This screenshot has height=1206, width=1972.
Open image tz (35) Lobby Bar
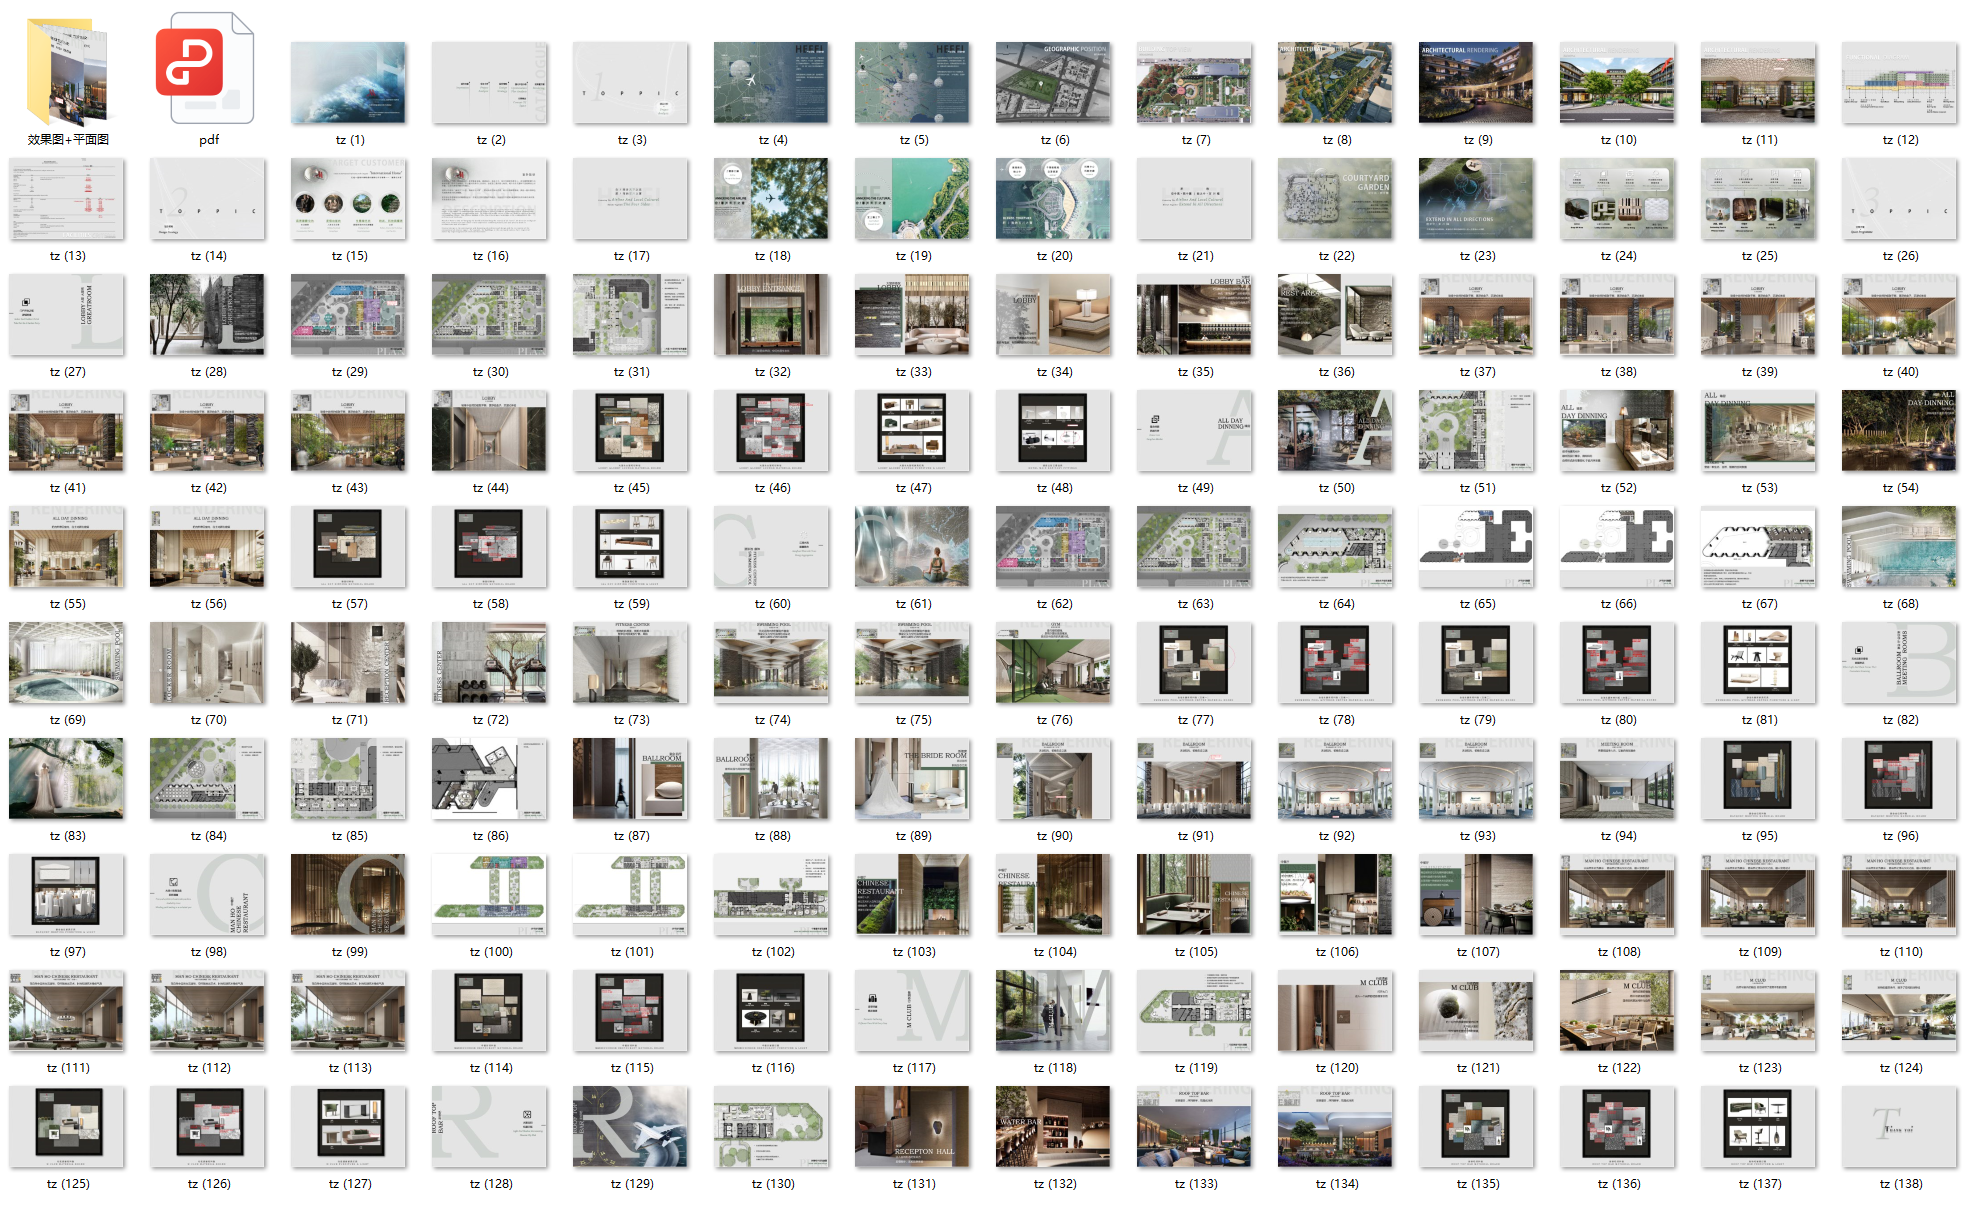1194,314
